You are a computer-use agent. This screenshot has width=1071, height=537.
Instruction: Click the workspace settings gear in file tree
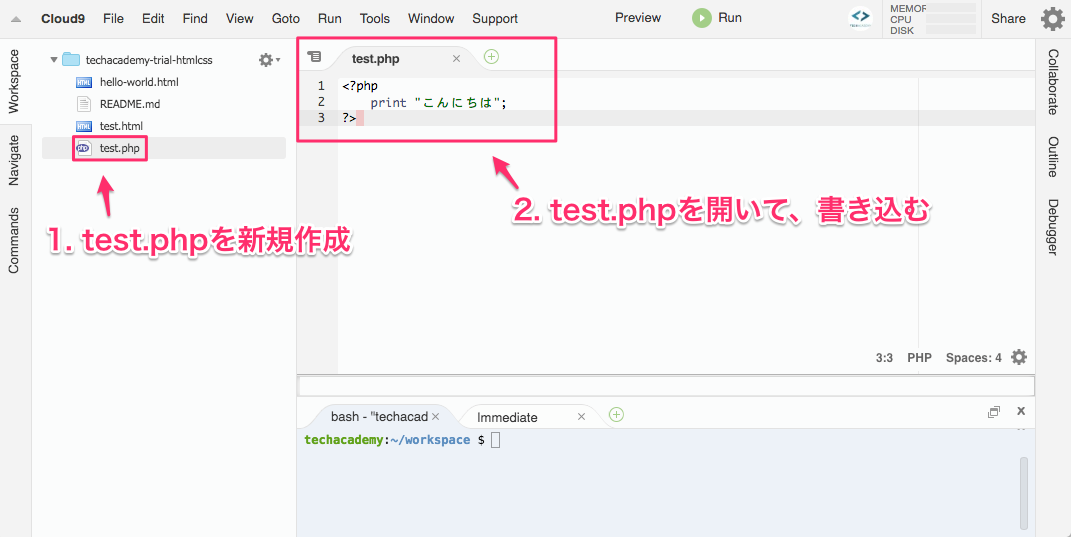266,60
